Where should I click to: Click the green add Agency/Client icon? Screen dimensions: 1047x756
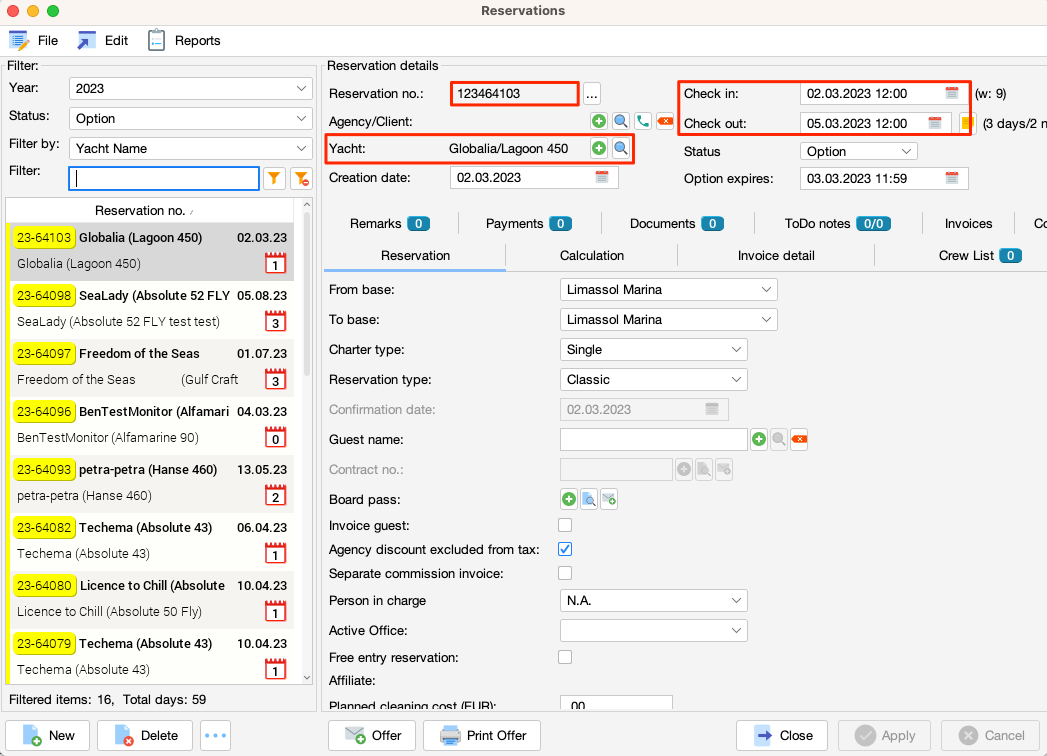click(x=599, y=121)
